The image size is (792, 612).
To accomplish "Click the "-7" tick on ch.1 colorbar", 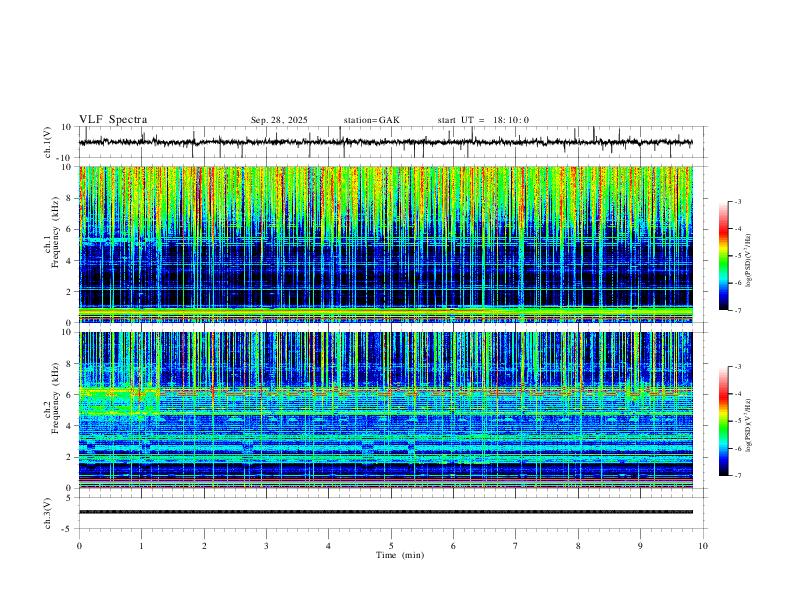I will pyautogui.click(x=738, y=310).
